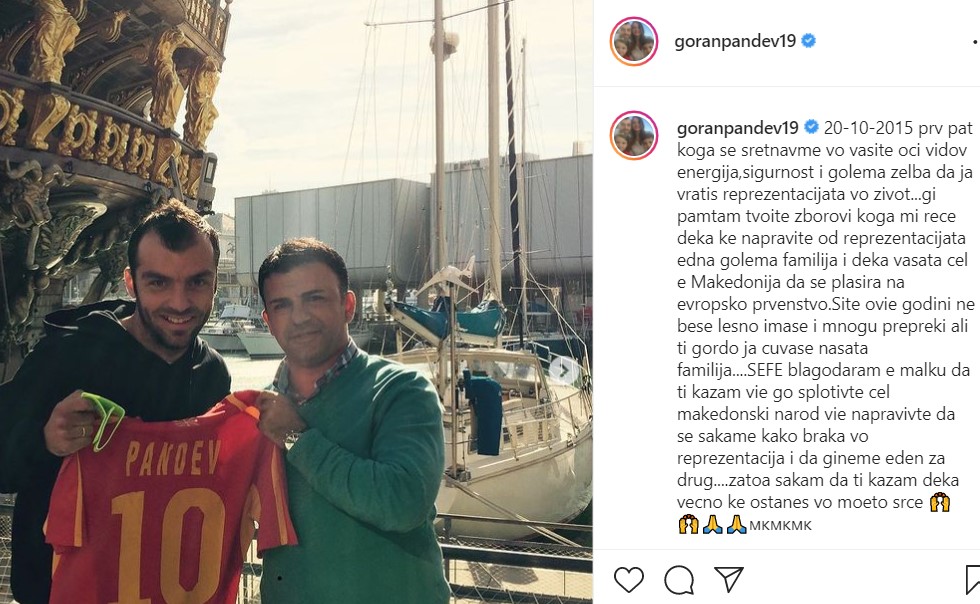Click the MKMKMK text ending the caption
This screenshot has width=980, height=604.
click(x=780, y=526)
